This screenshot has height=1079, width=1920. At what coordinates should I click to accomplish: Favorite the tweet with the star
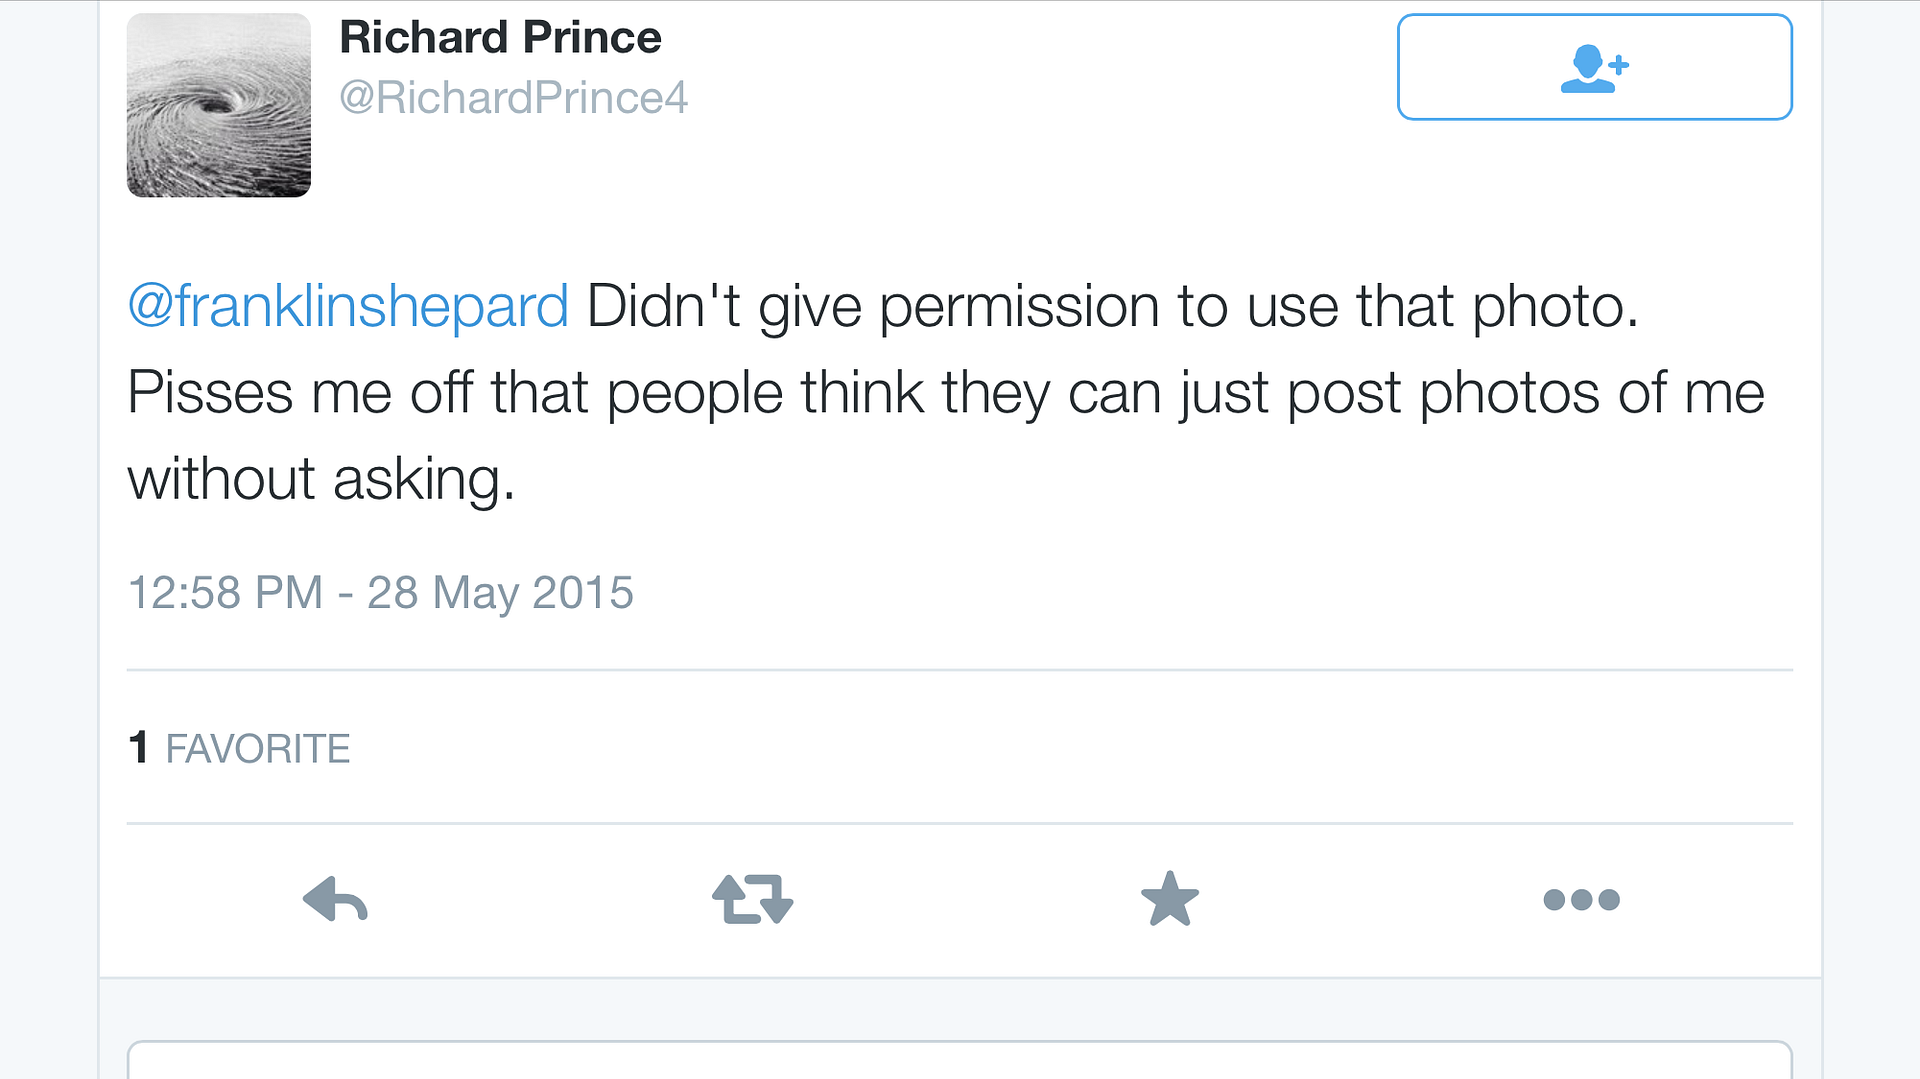[x=1169, y=899]
